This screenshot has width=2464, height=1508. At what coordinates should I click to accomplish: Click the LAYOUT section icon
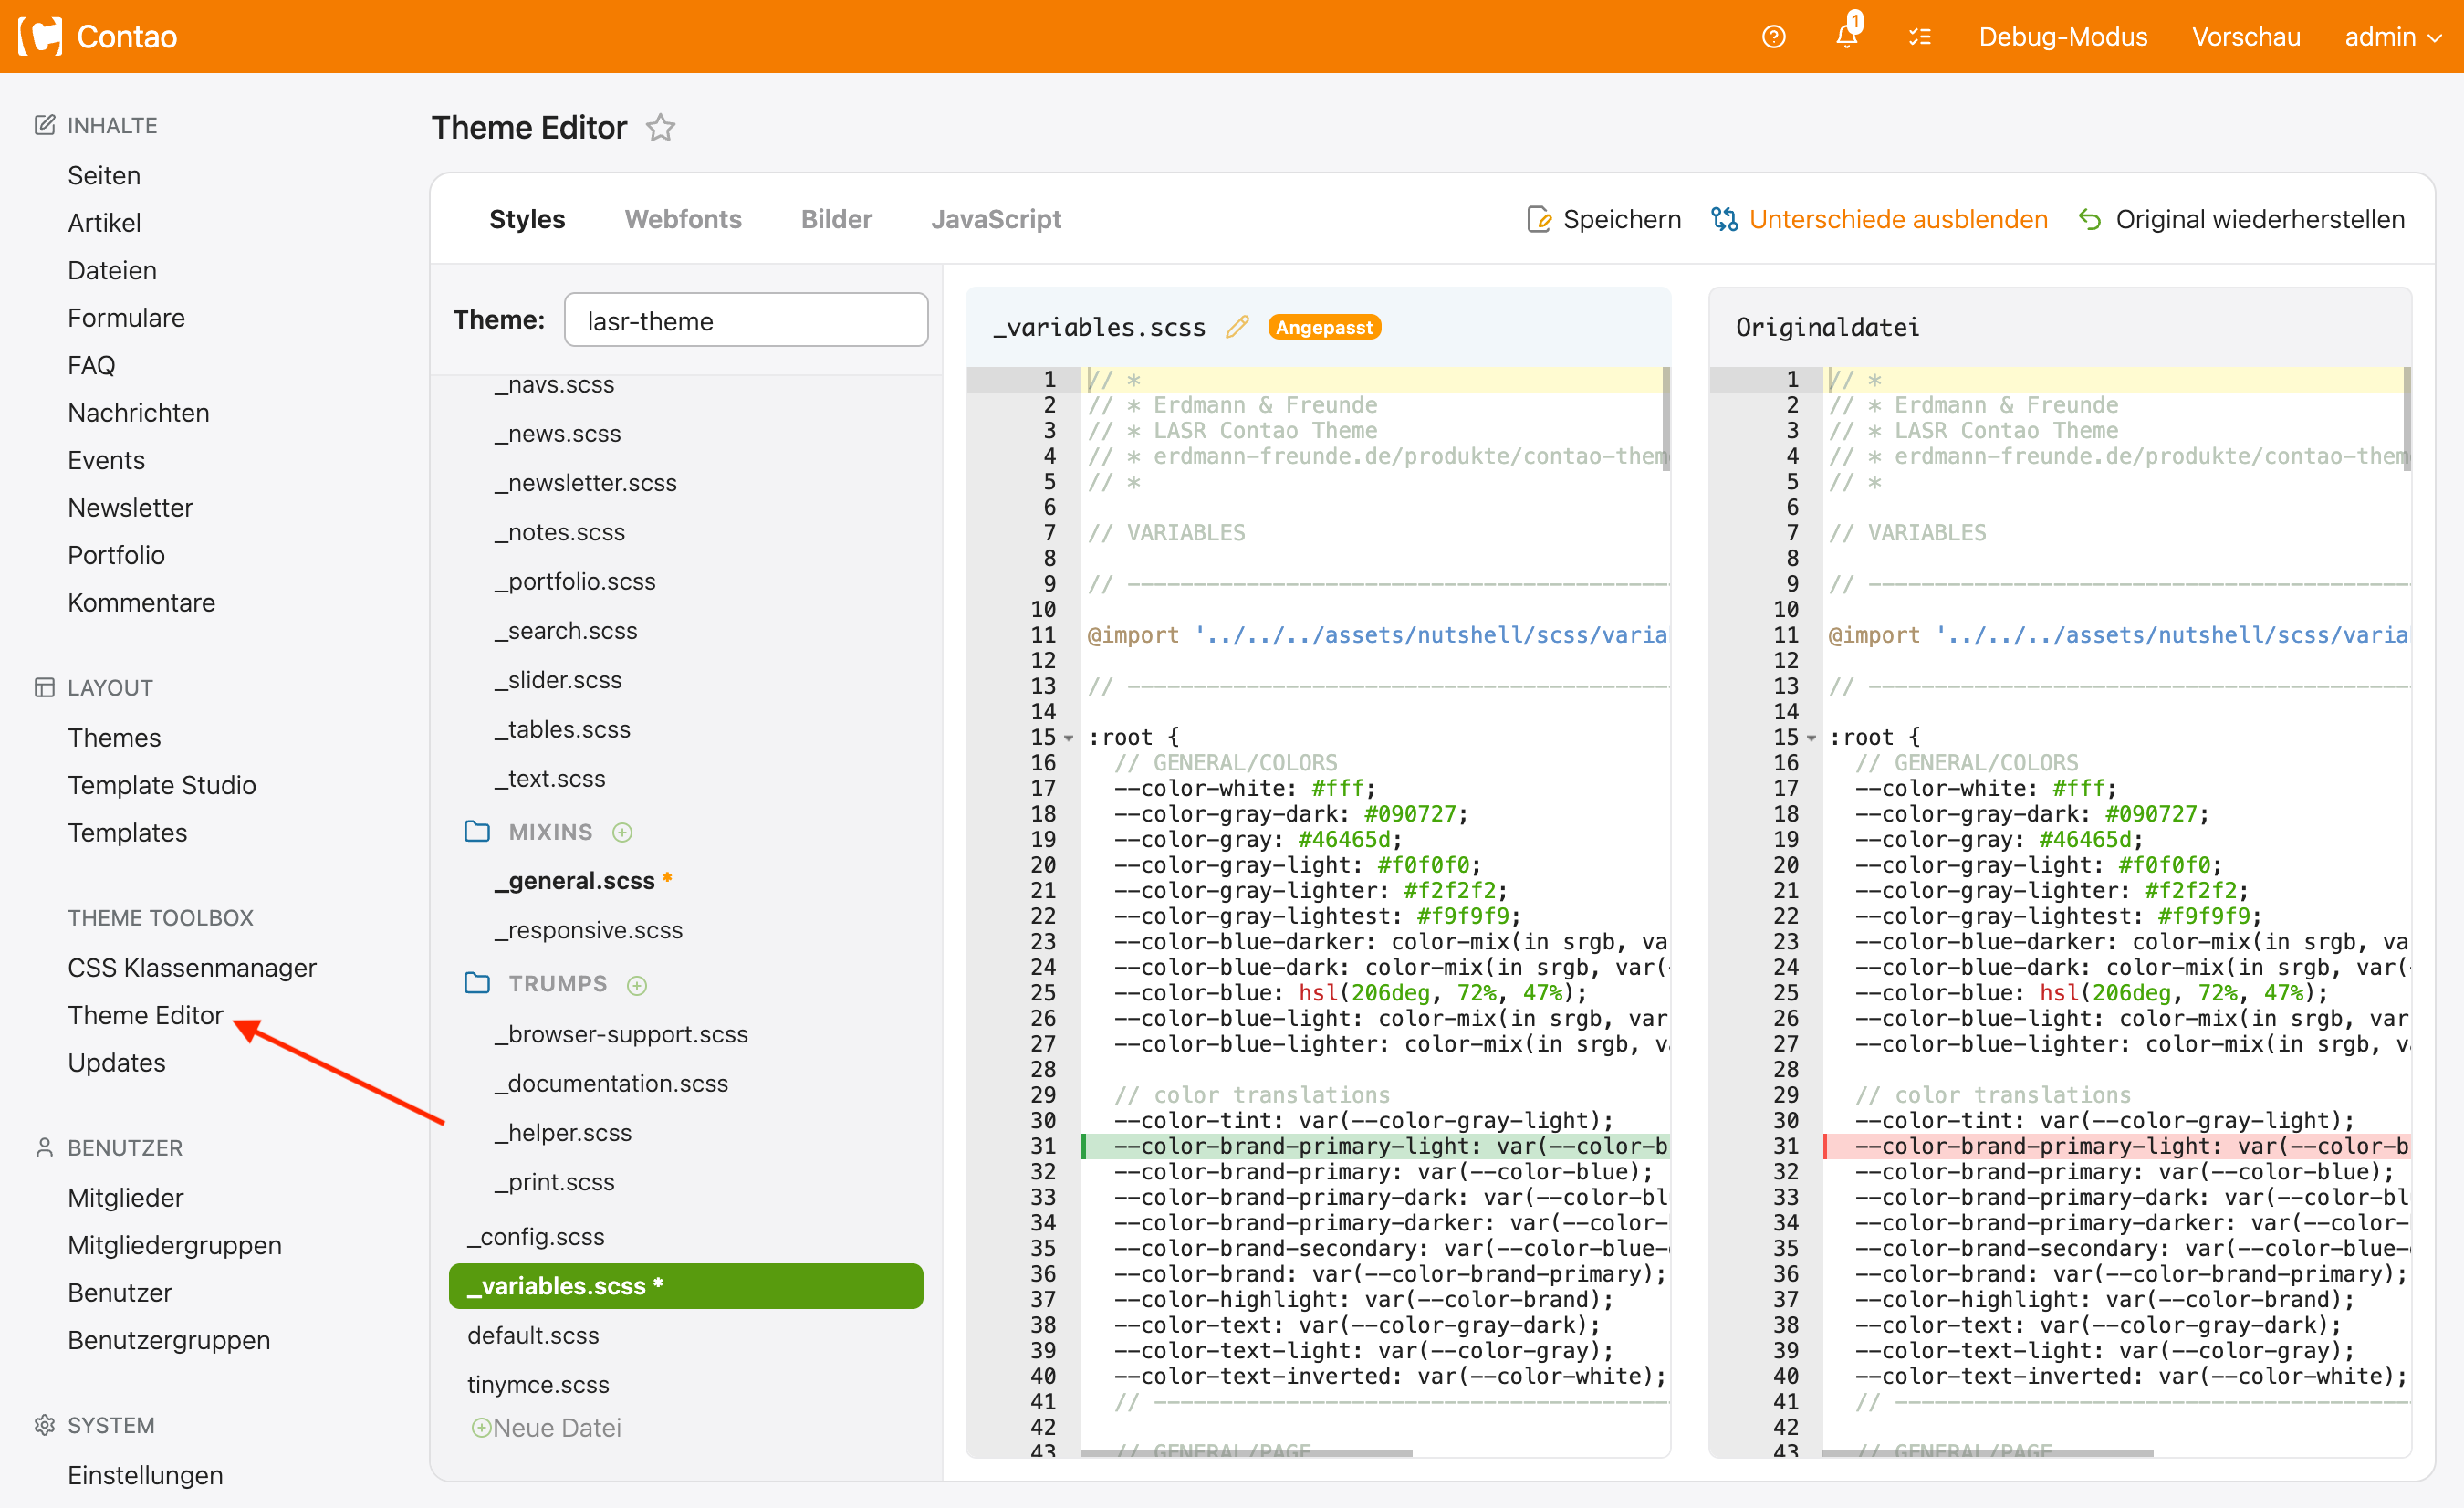point(45,687)
